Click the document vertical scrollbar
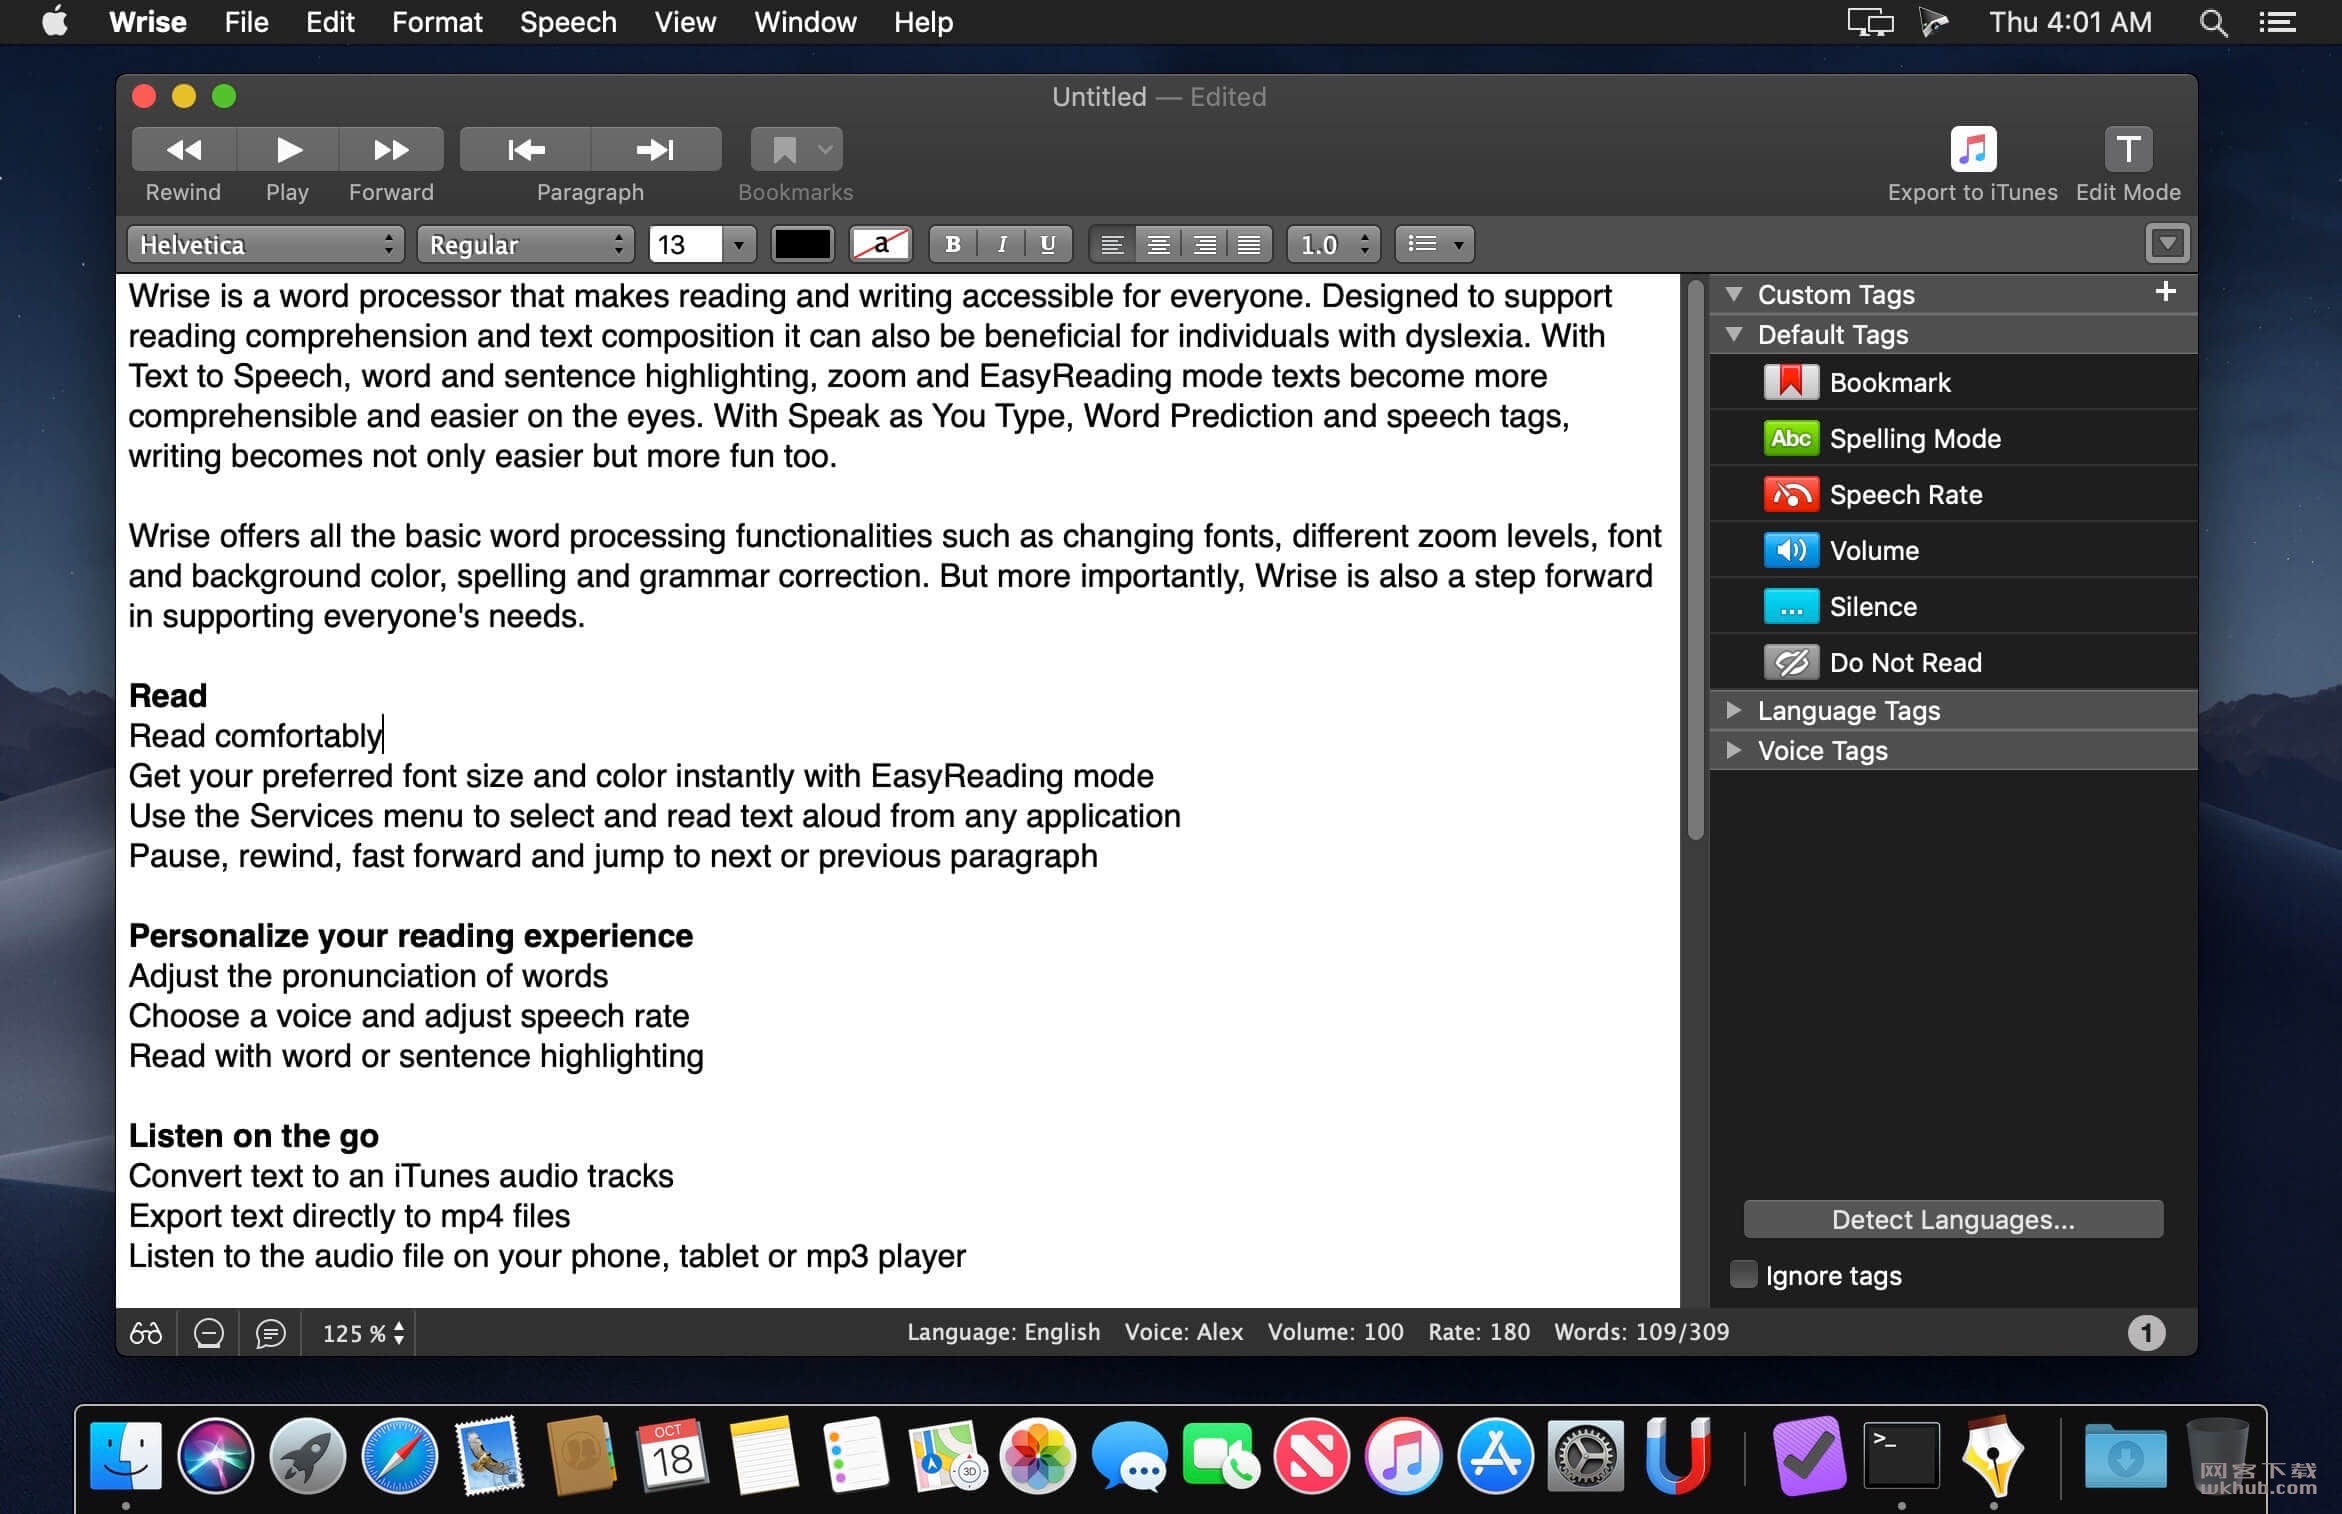2342x1514 pixels. click(1695, 560)
